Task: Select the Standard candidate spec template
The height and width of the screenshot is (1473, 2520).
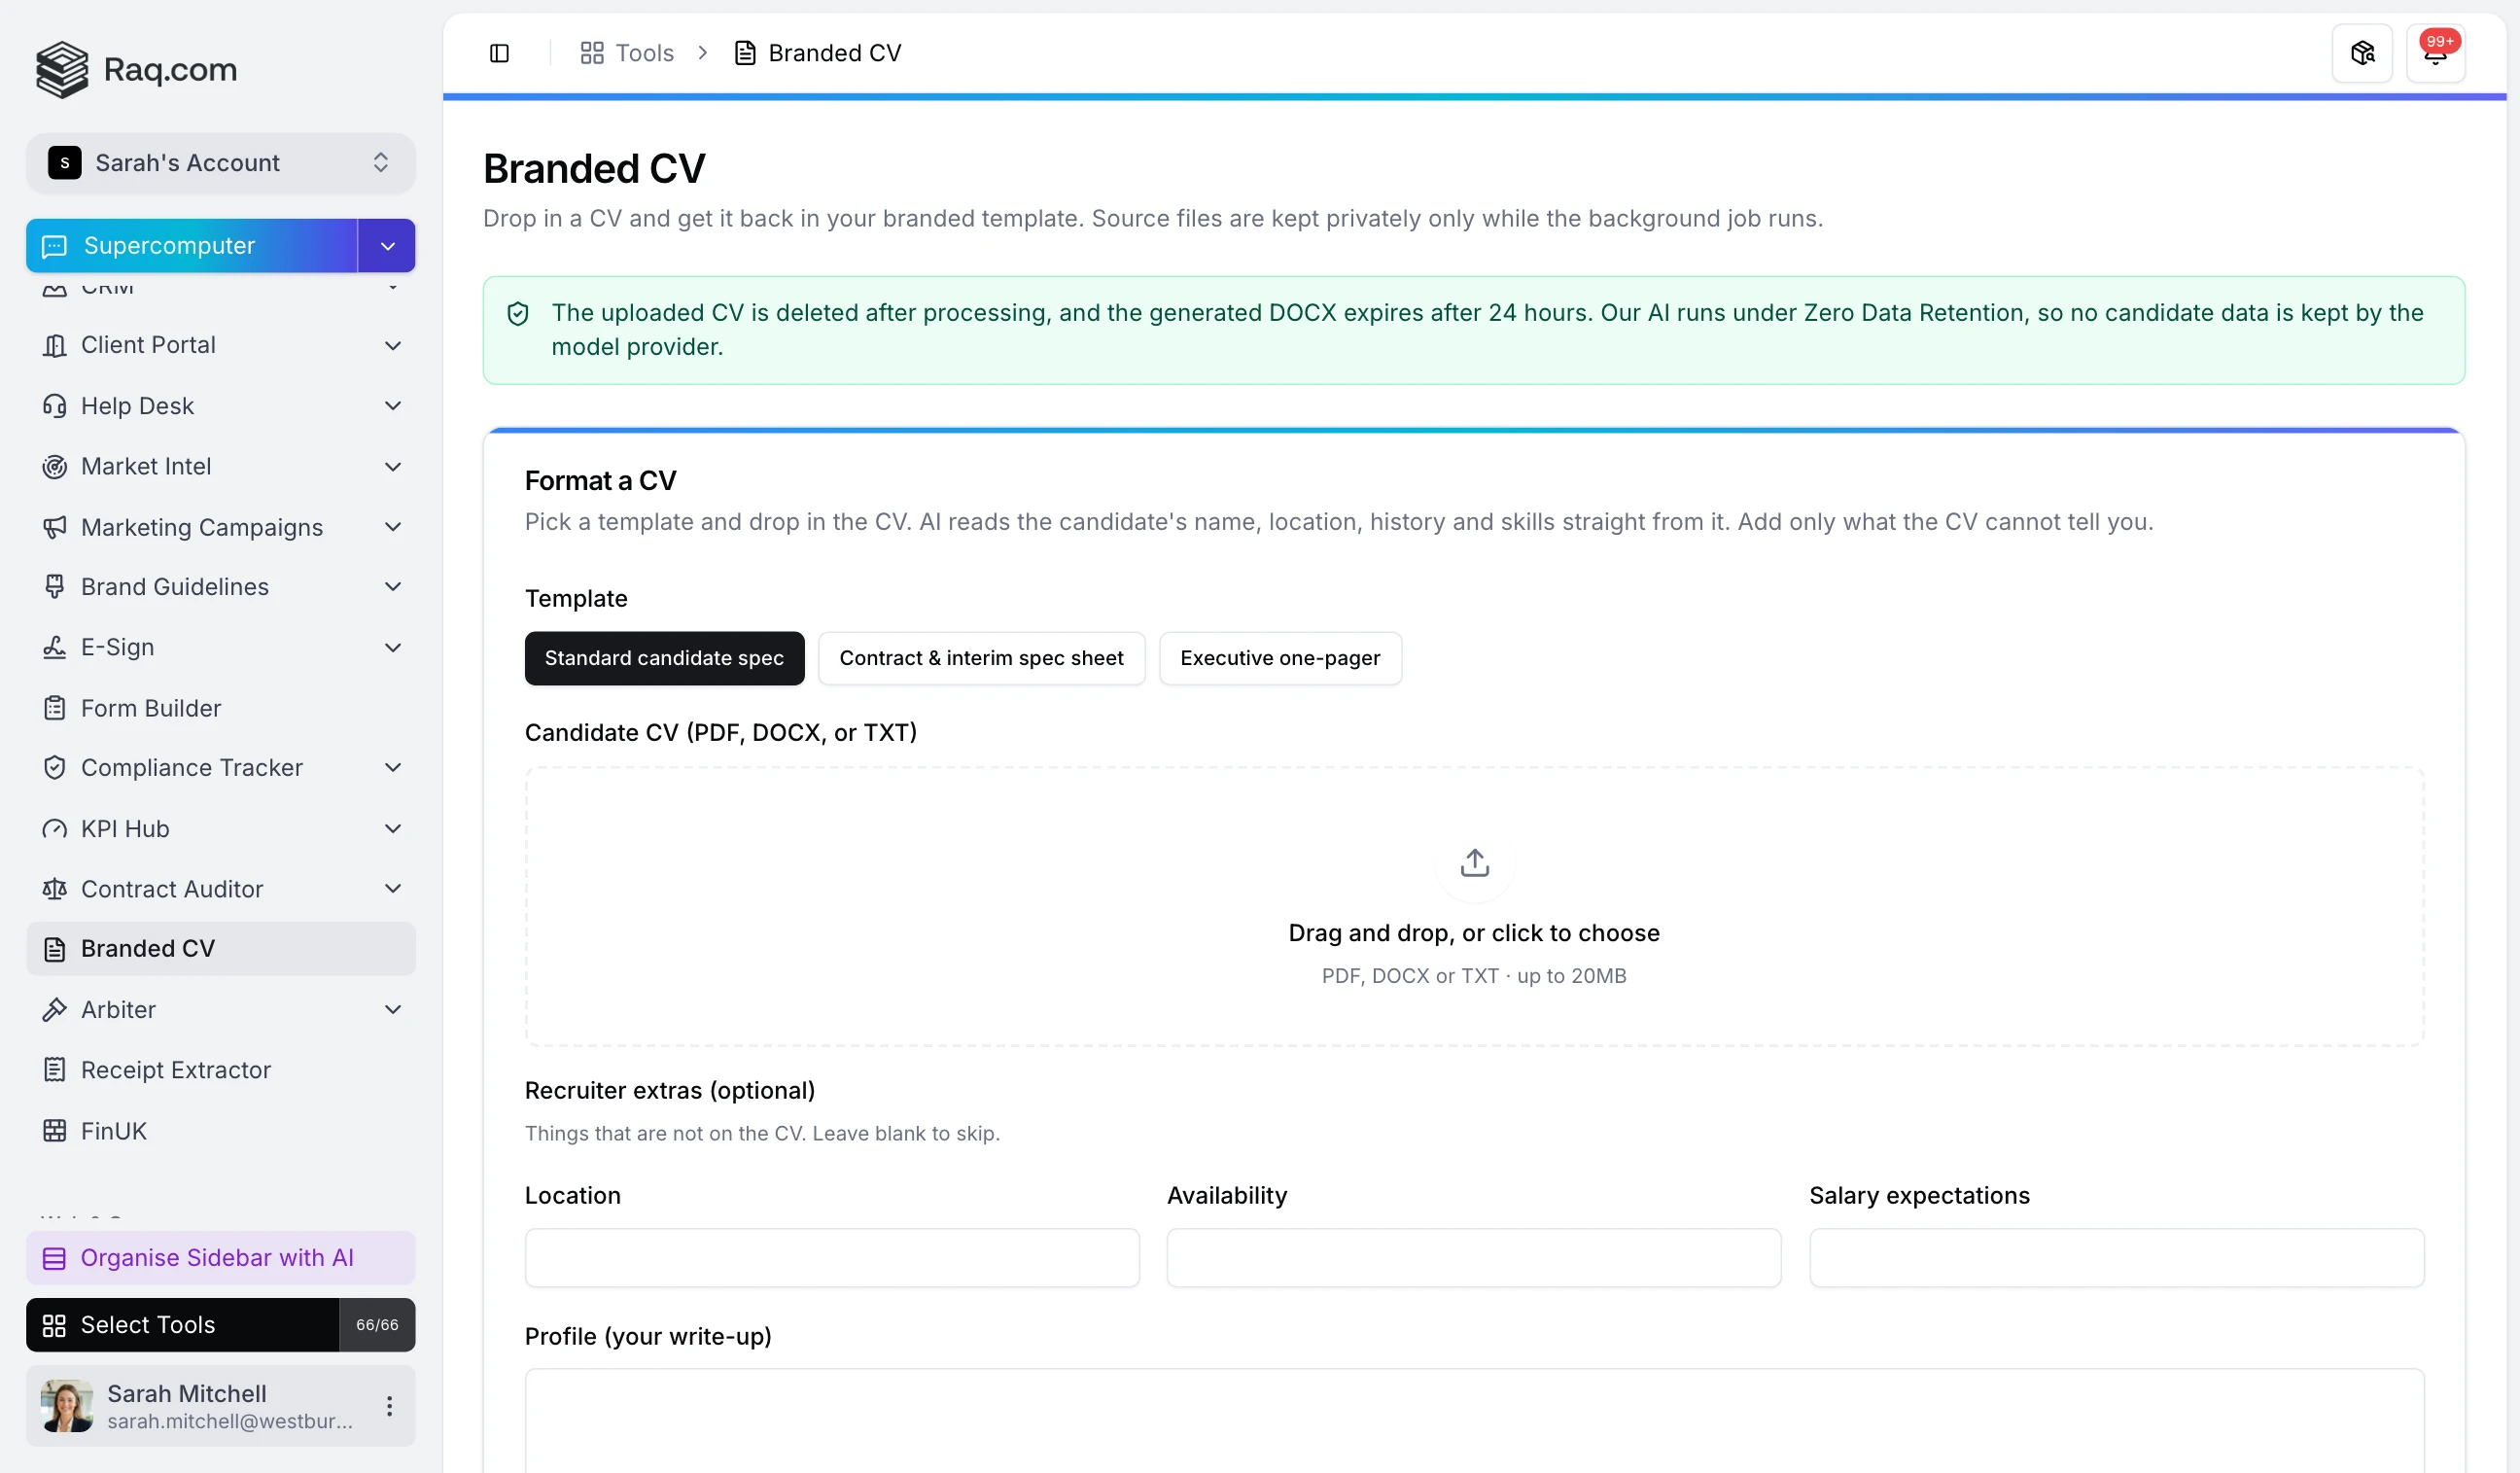Action: click(x=664, y=658)
